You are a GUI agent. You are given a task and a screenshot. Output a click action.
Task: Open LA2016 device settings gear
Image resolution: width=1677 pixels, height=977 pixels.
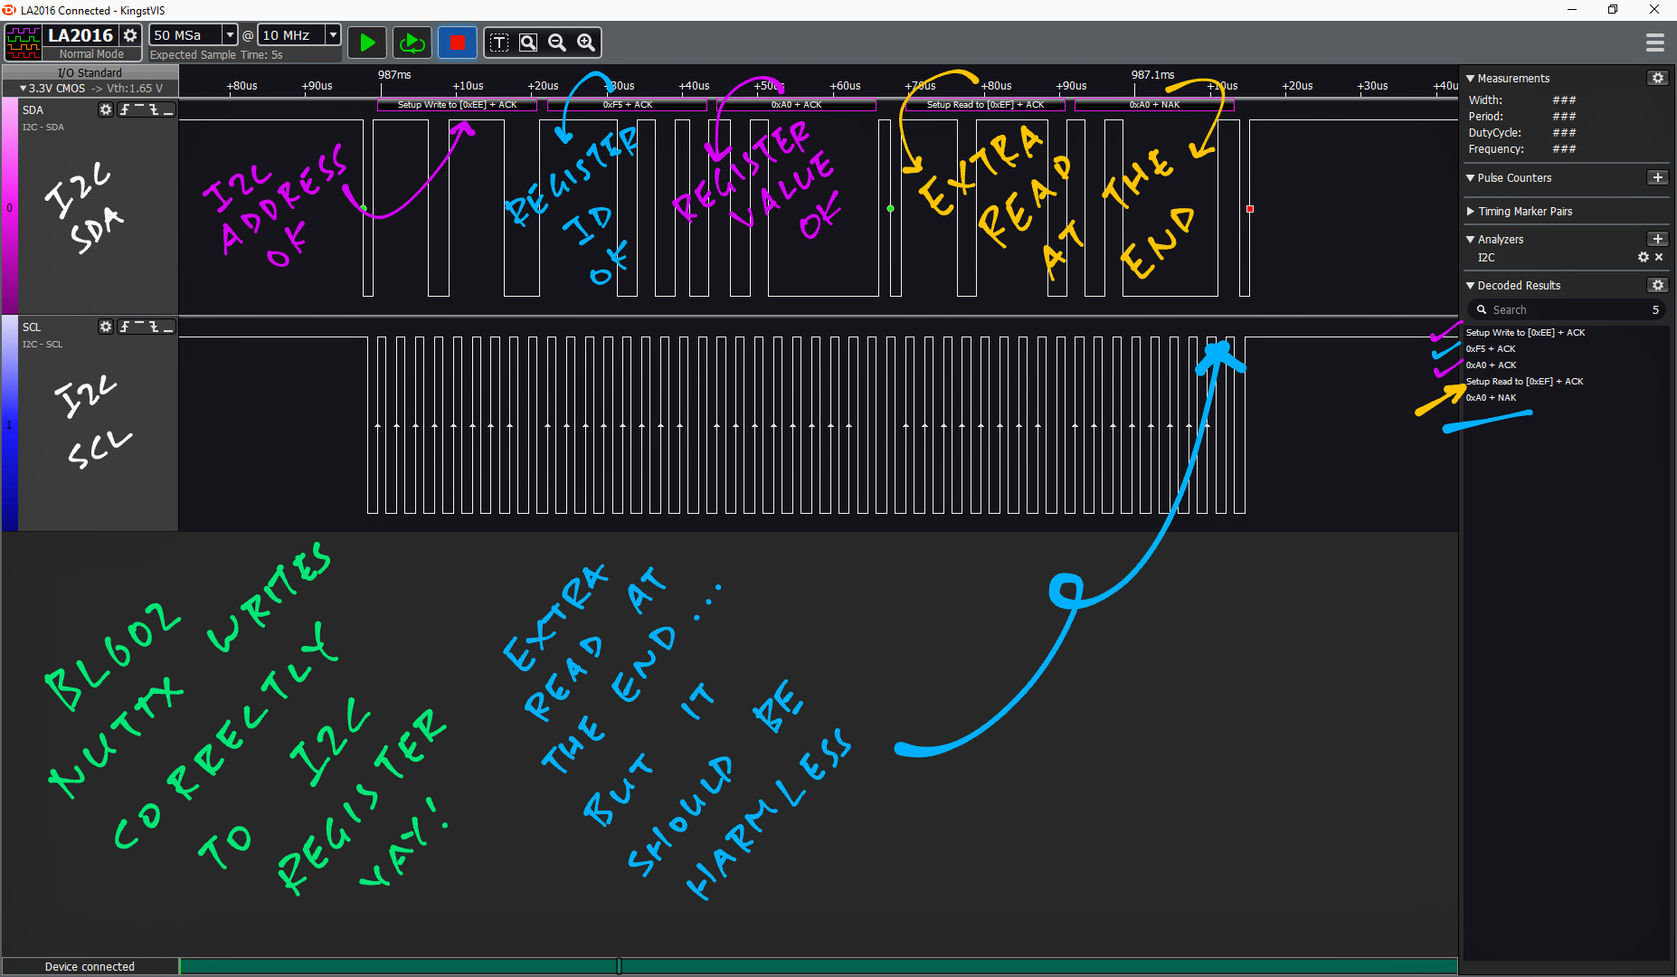click(130, 35)
